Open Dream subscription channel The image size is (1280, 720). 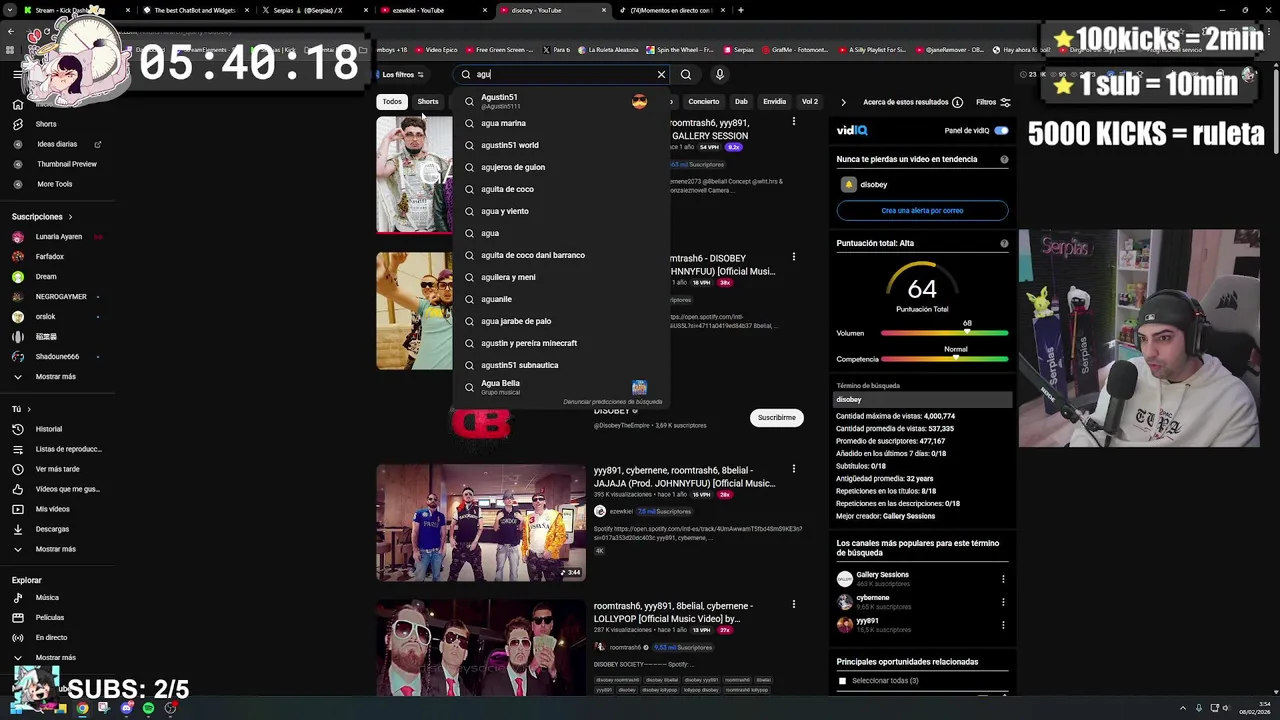tap(35, 277)
